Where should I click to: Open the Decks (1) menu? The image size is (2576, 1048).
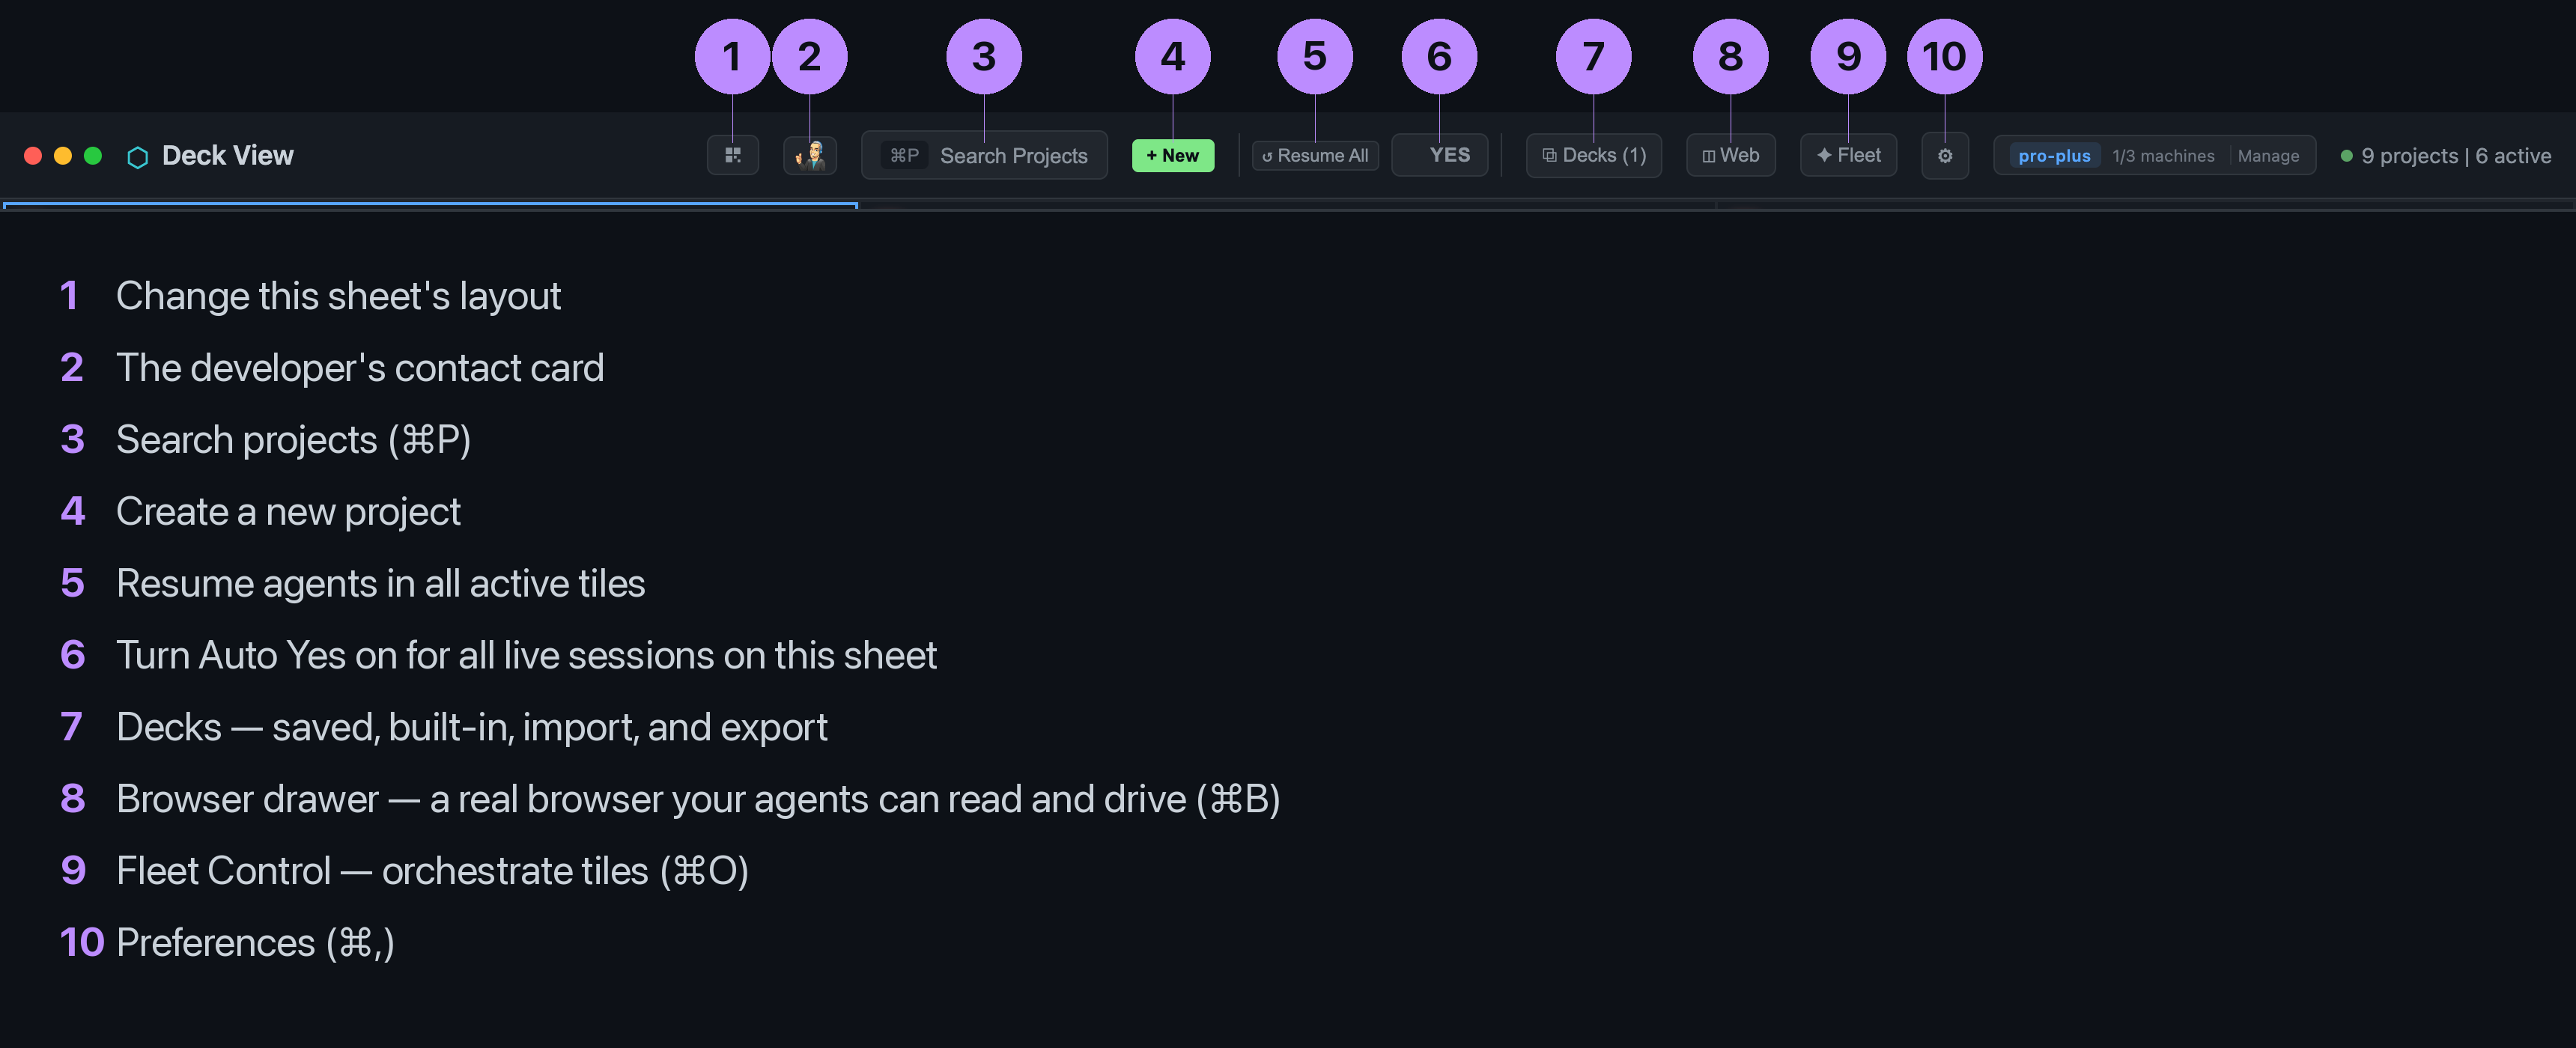[x=1594, y=155]
